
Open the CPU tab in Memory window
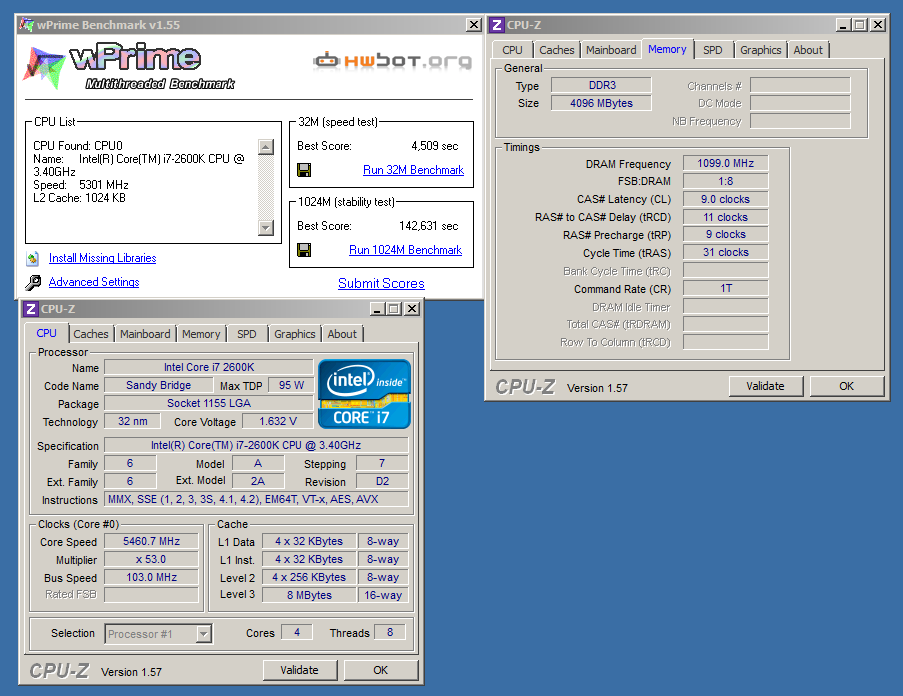[x=512, y=50]
